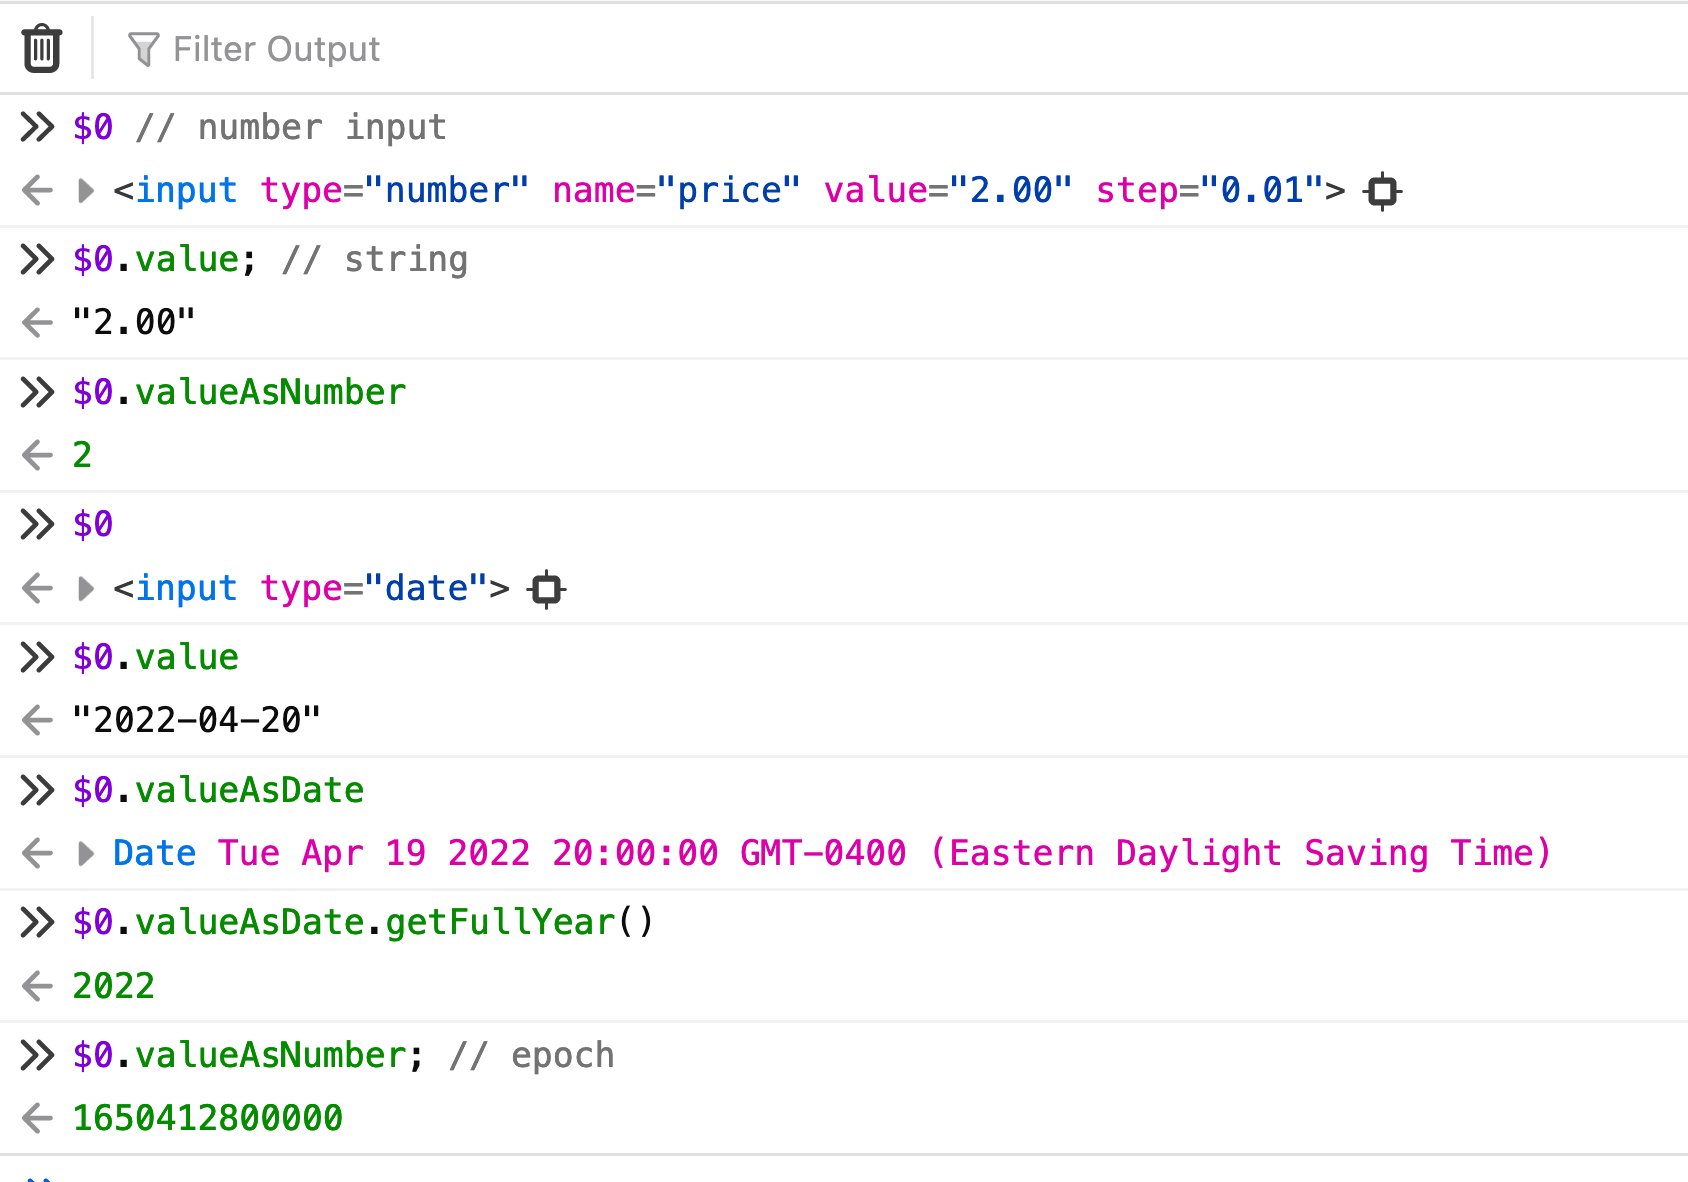Select the returned value 2022
The height and width of the screenshot is (1182, 1688).
pos(113,985)
